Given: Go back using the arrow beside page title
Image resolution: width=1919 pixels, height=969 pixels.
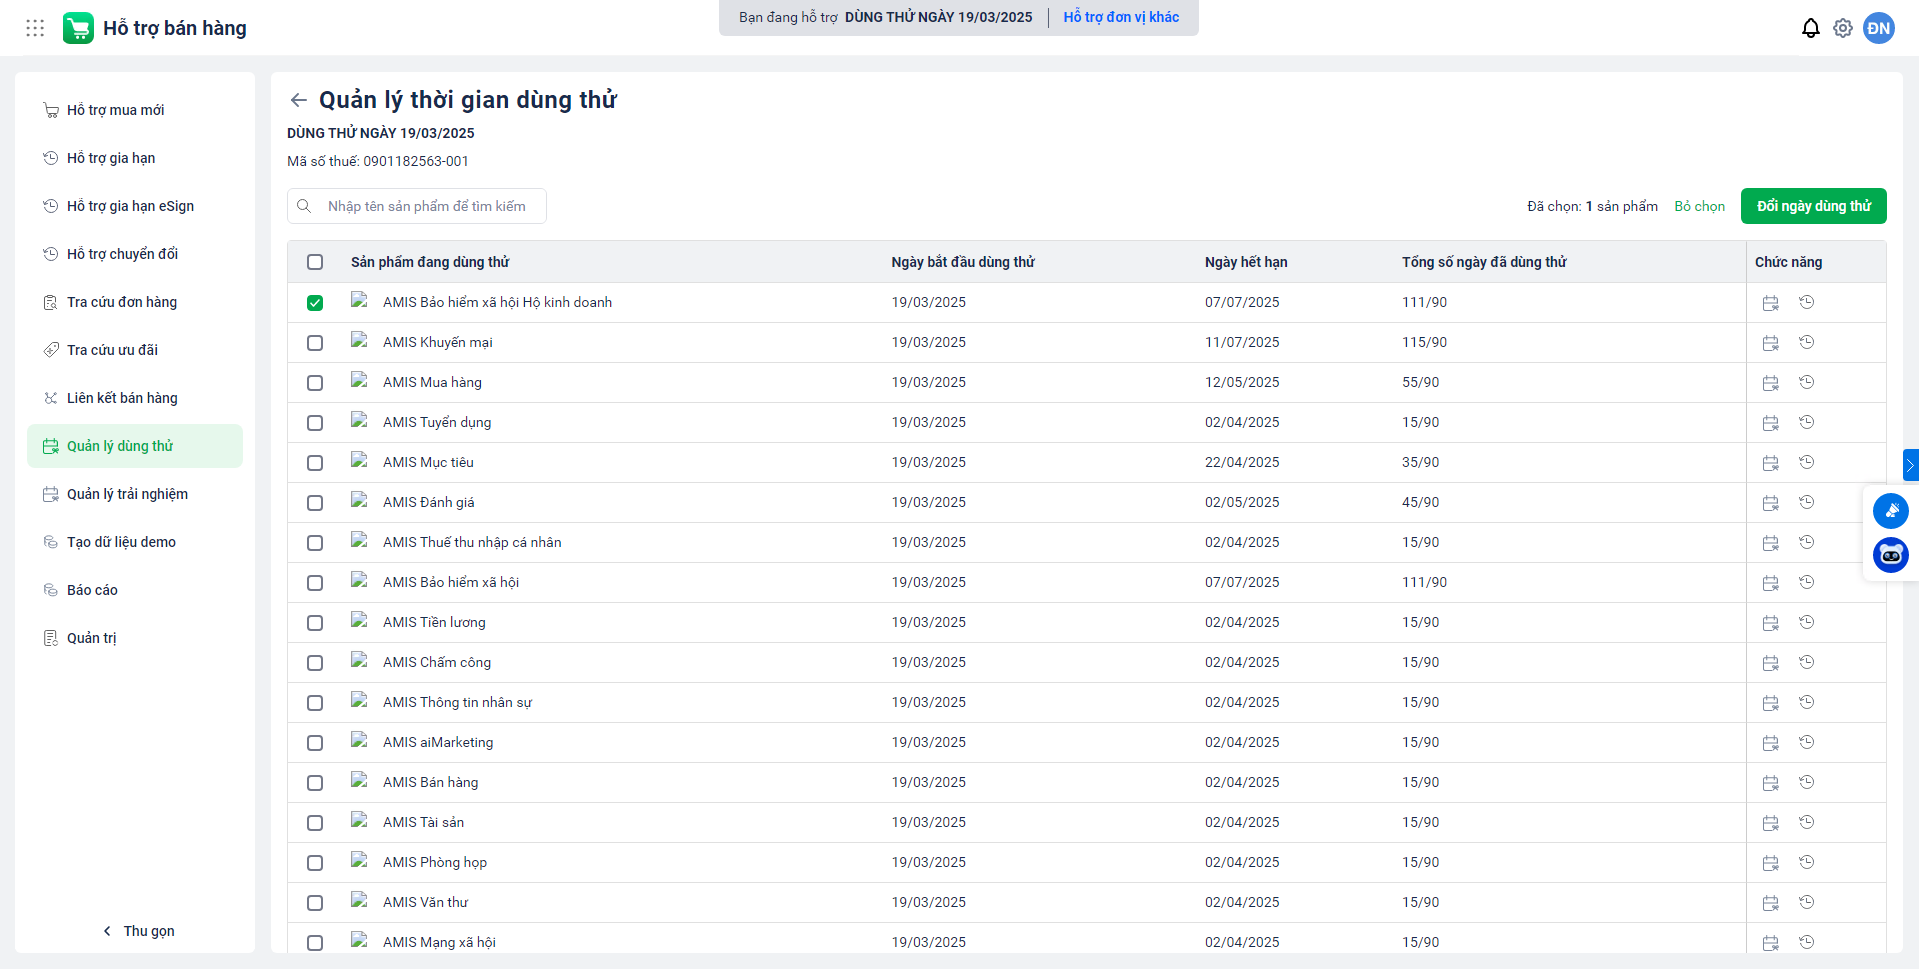Looking at the screenshot, I should pos(298,100).
